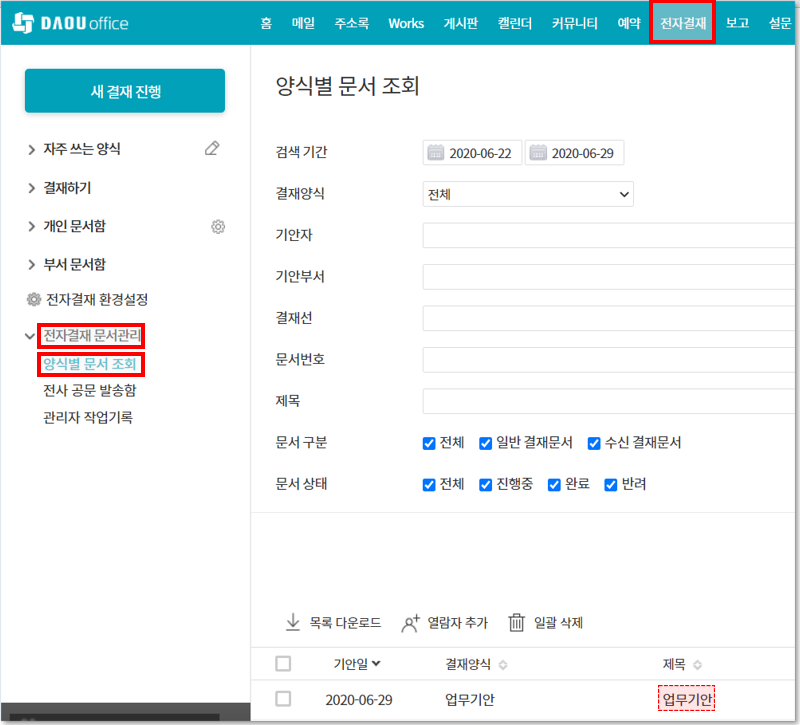This screenshot has width=800, height=725.
Task: Open the end date calendar icon
Action: coord(538,153)
